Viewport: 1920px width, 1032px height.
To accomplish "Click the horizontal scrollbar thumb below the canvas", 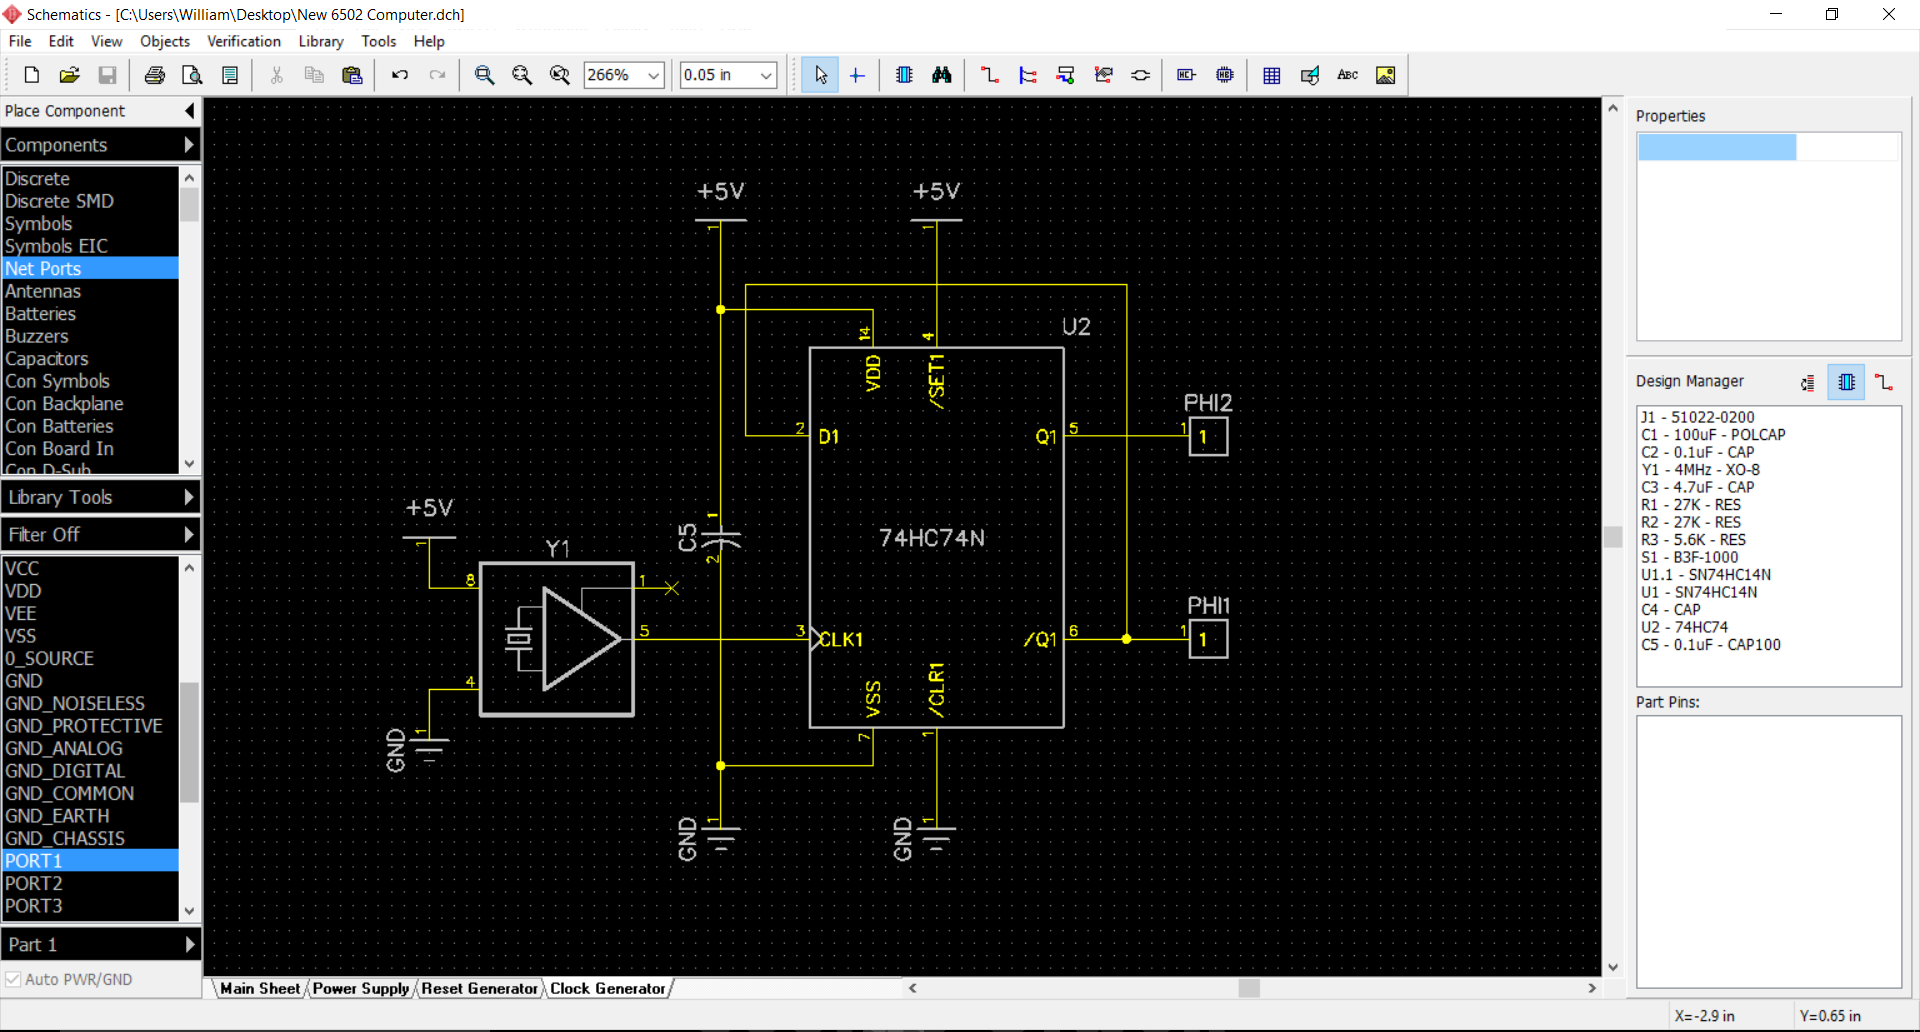I will pos(1249,988).
